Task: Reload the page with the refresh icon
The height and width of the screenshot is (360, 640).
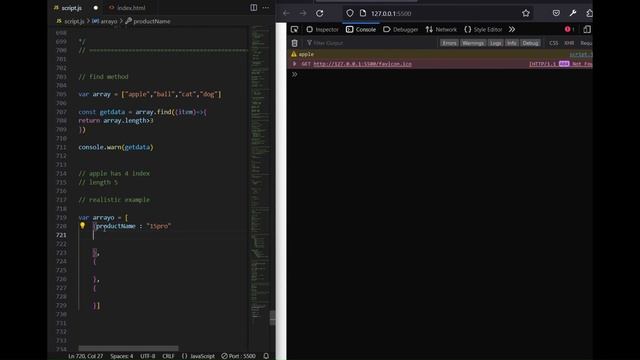Action: pyautogui.click(x=320, y=13)
